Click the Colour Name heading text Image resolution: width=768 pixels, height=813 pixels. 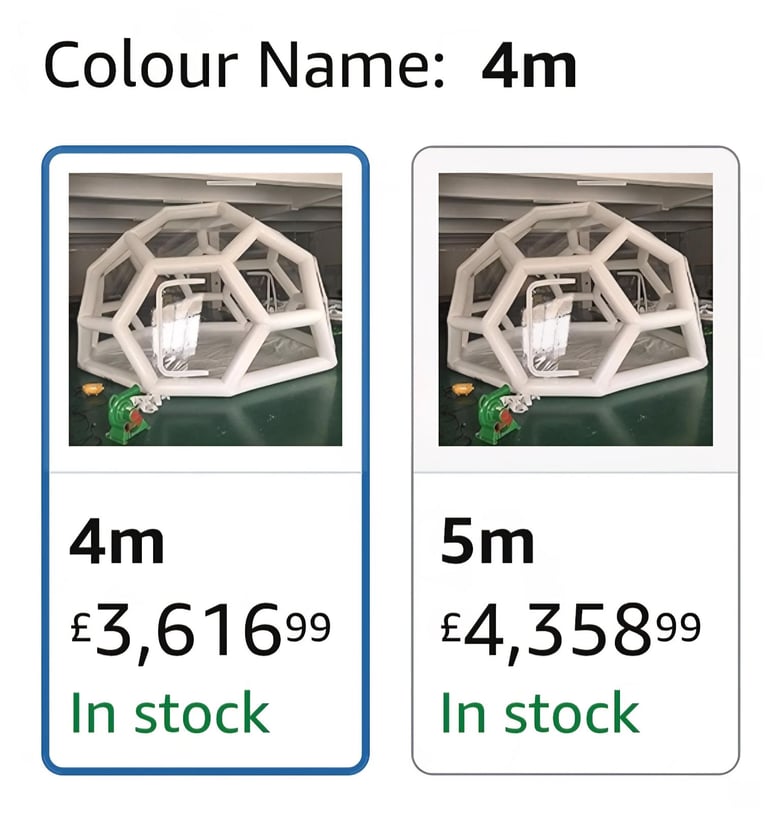(244, 65)
